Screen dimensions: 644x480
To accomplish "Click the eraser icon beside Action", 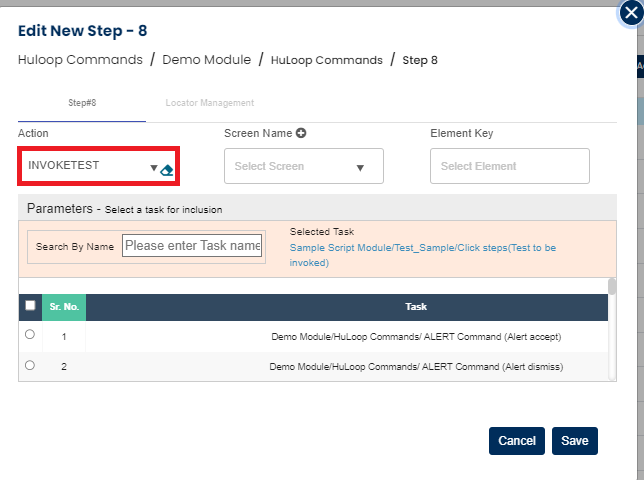I will click(167, 170).
